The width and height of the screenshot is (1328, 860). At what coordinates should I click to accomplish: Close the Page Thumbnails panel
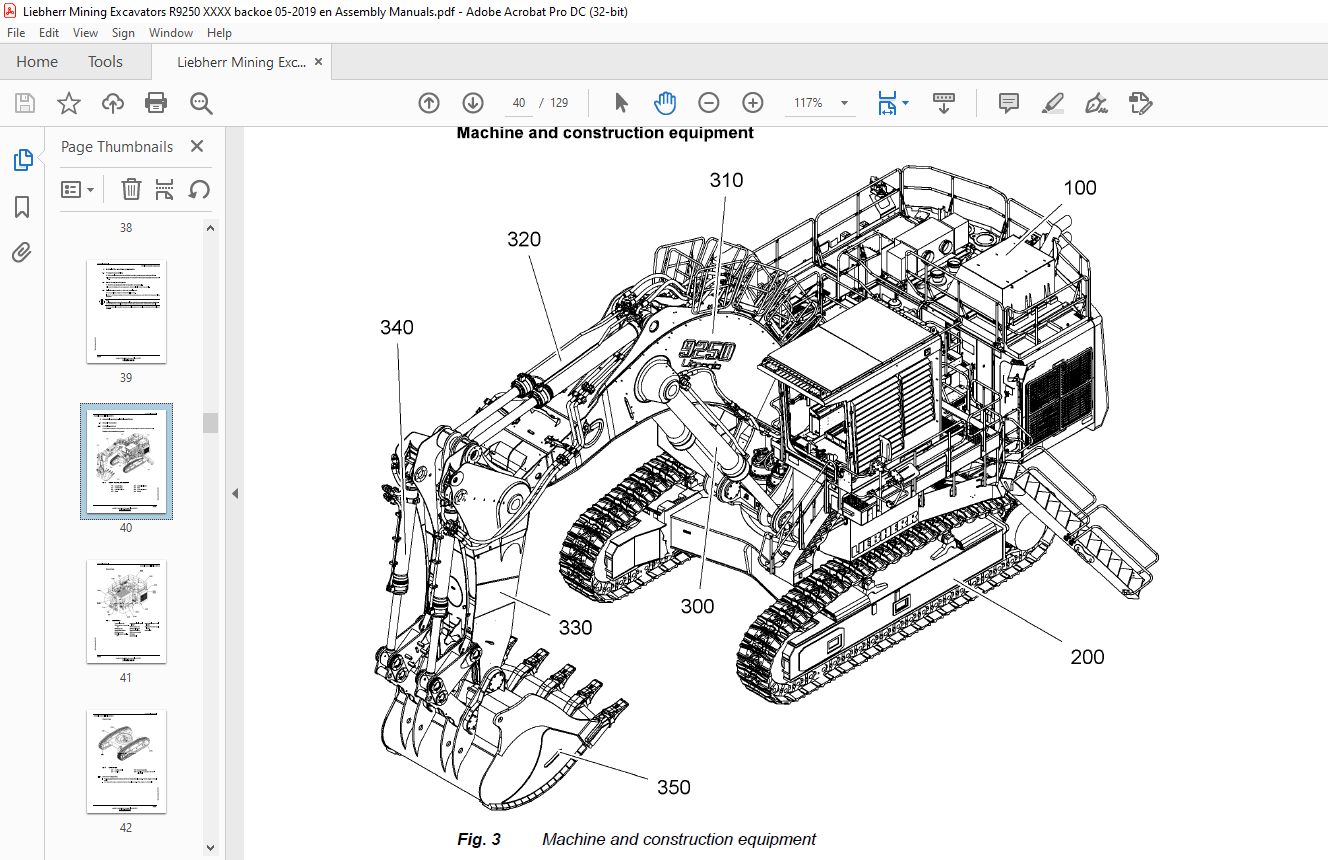[197, 146]
